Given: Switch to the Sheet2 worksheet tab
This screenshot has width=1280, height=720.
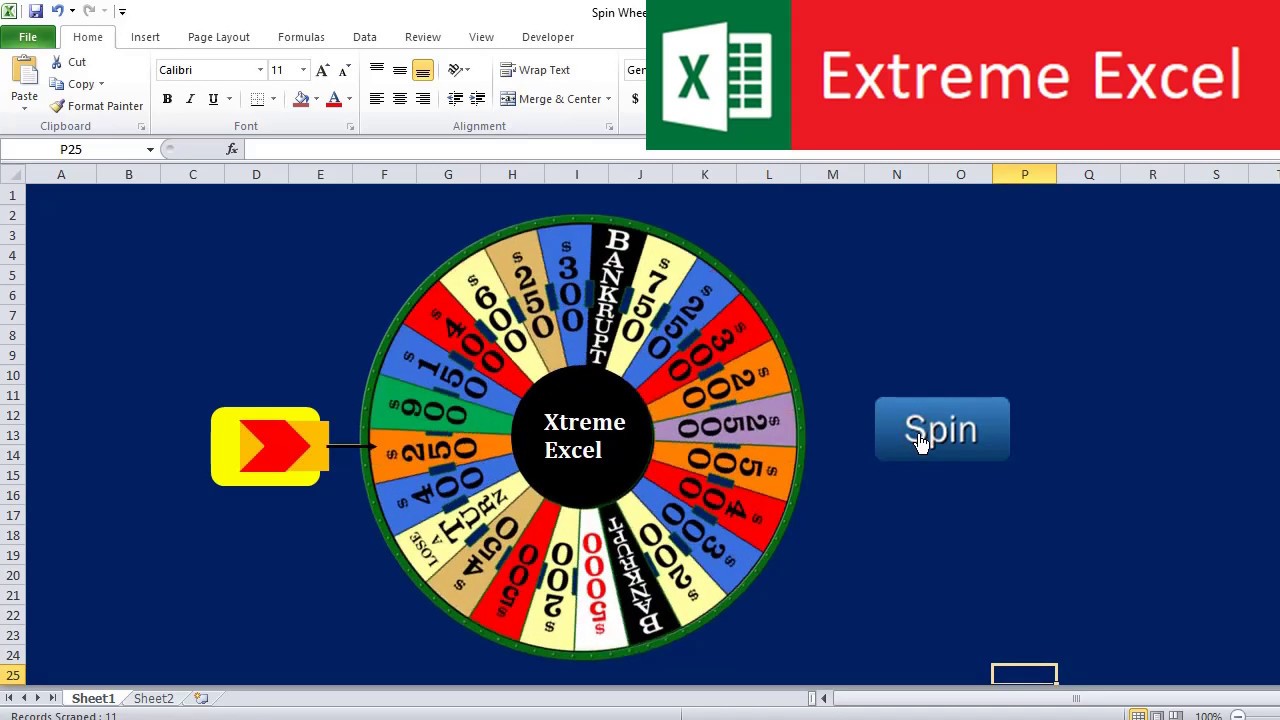Looking at the screenshot, I should click(x=154, y=698).
